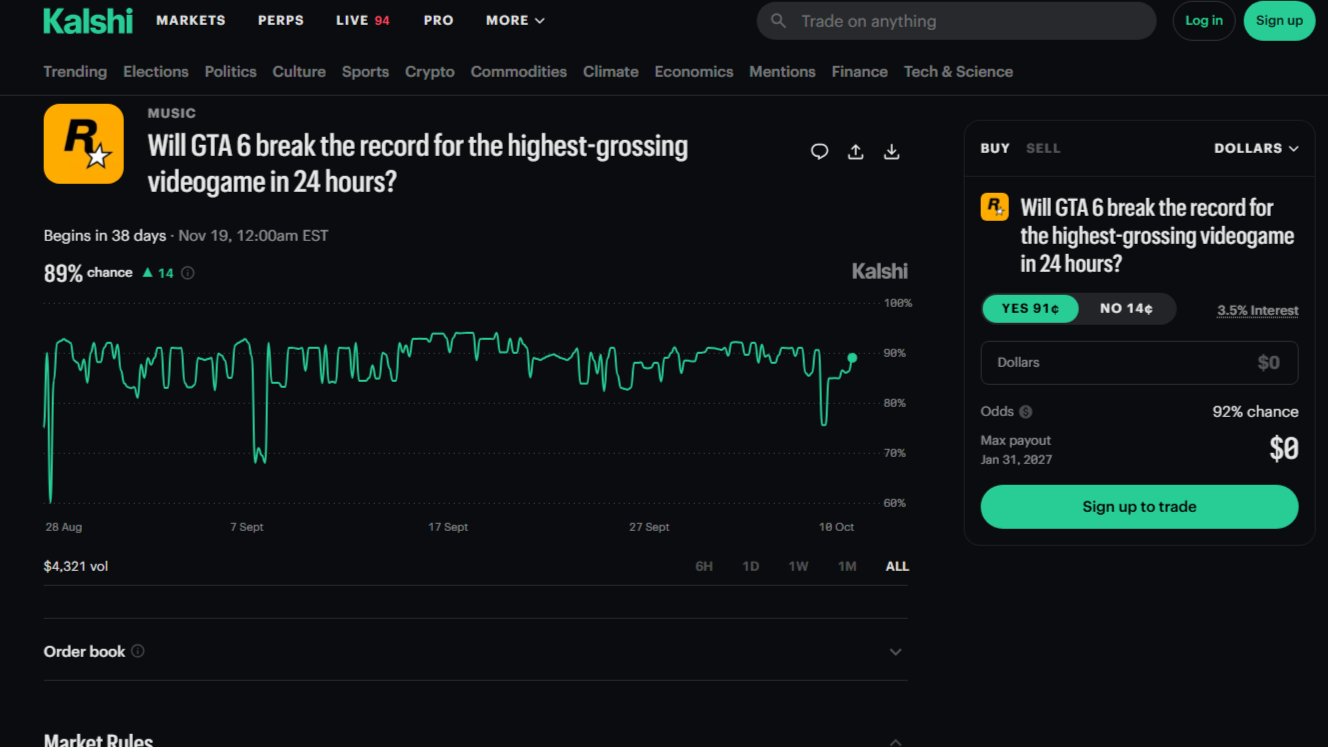The height and width of the screenshot is (747, 1328).
Task: Switch to BUY mode
Action: 995,148
